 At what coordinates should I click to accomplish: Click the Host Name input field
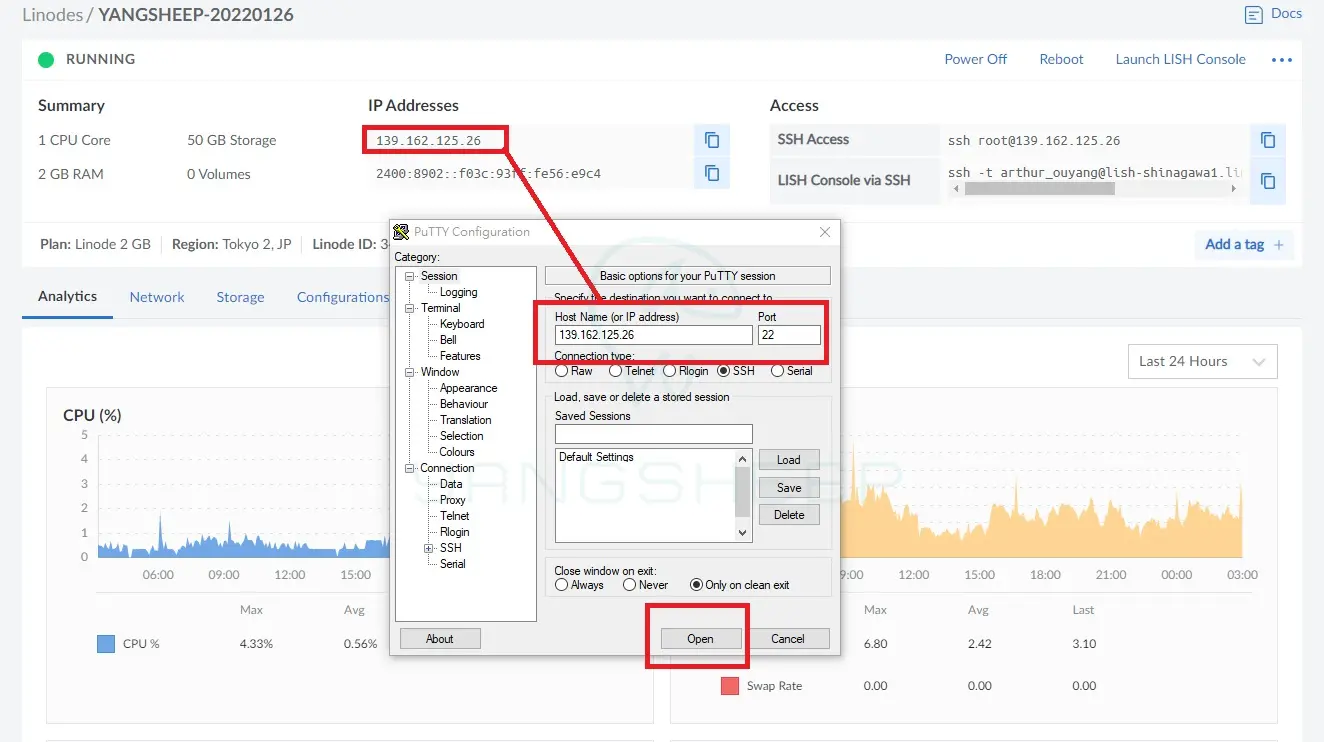pyautogui.click(x=654, y=335)
